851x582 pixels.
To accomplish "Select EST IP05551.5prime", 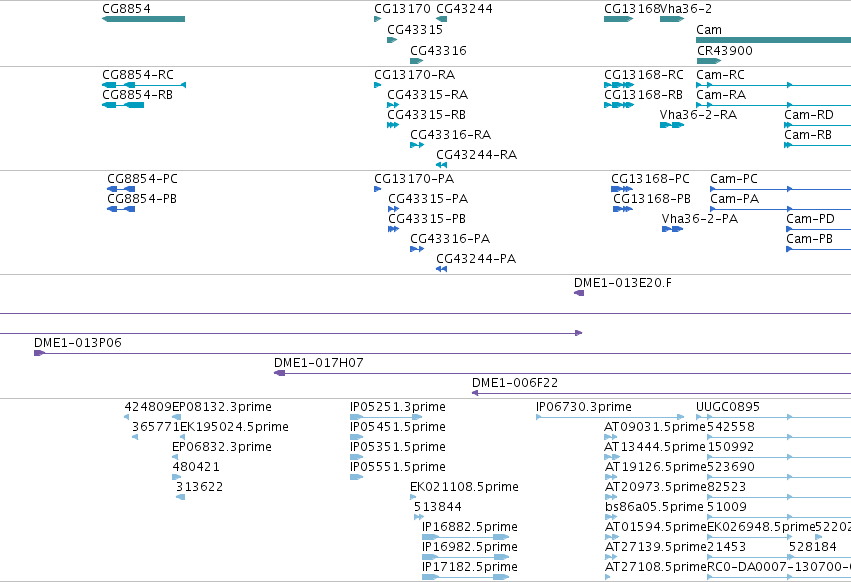I will [x=398, y=467].
